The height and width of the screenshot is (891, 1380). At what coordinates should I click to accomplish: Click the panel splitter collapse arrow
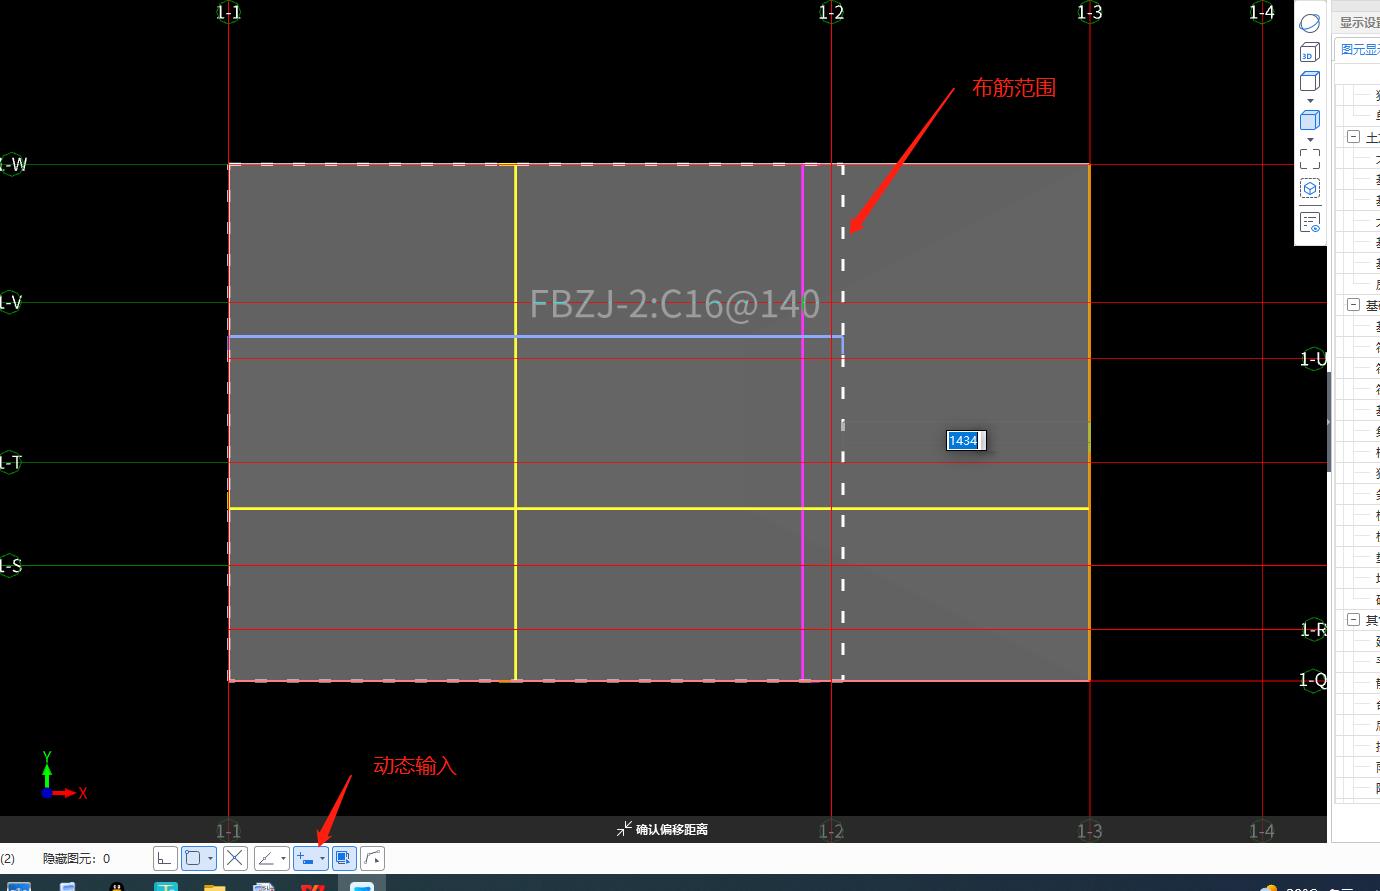1329,422
